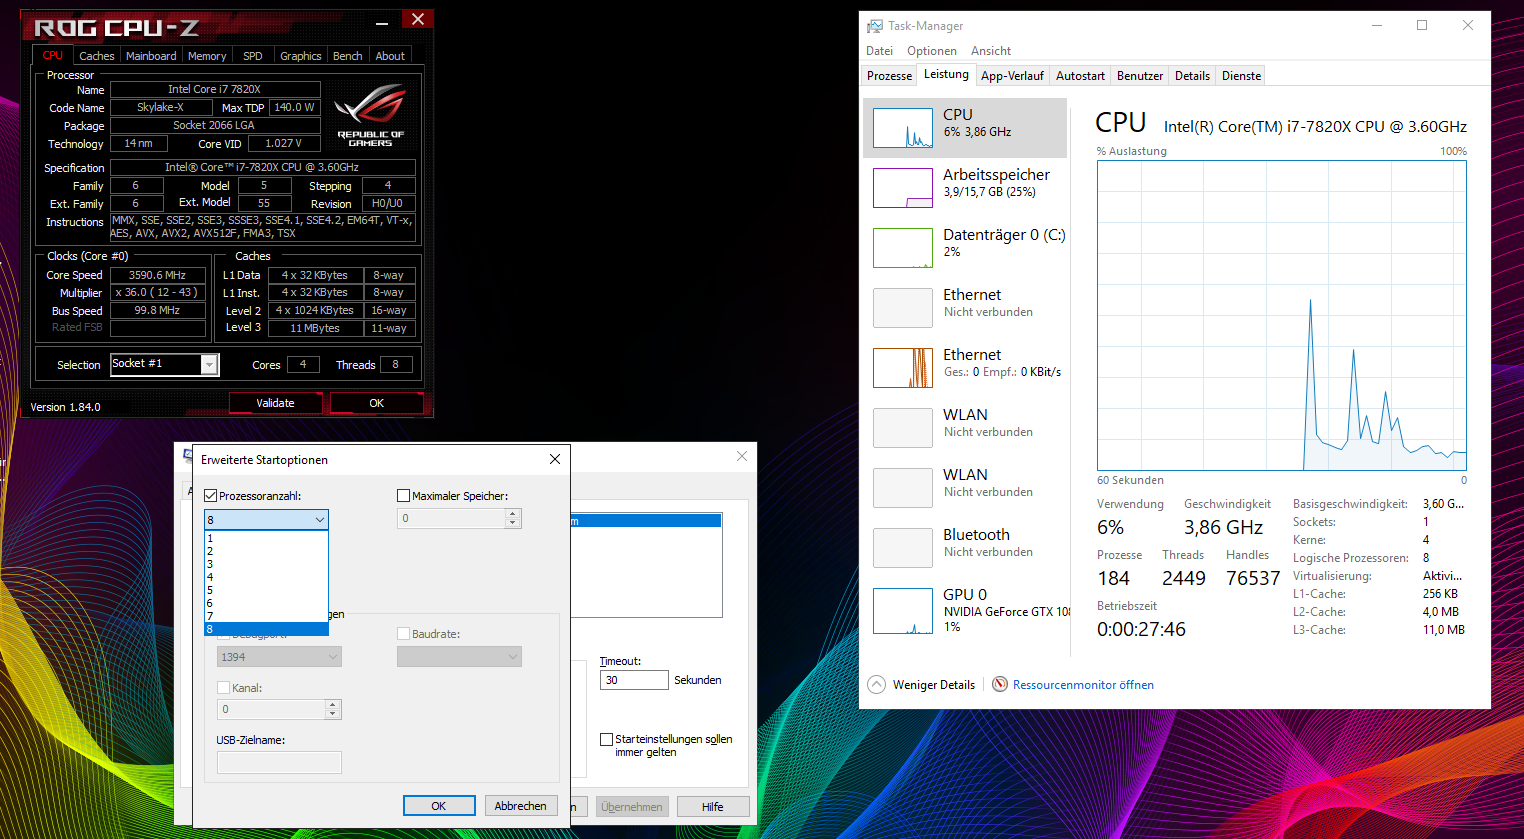Toggle the Kanal checkbox
Image resolution: width=1524 pixels, height=839 pixels.
[224, 688]
